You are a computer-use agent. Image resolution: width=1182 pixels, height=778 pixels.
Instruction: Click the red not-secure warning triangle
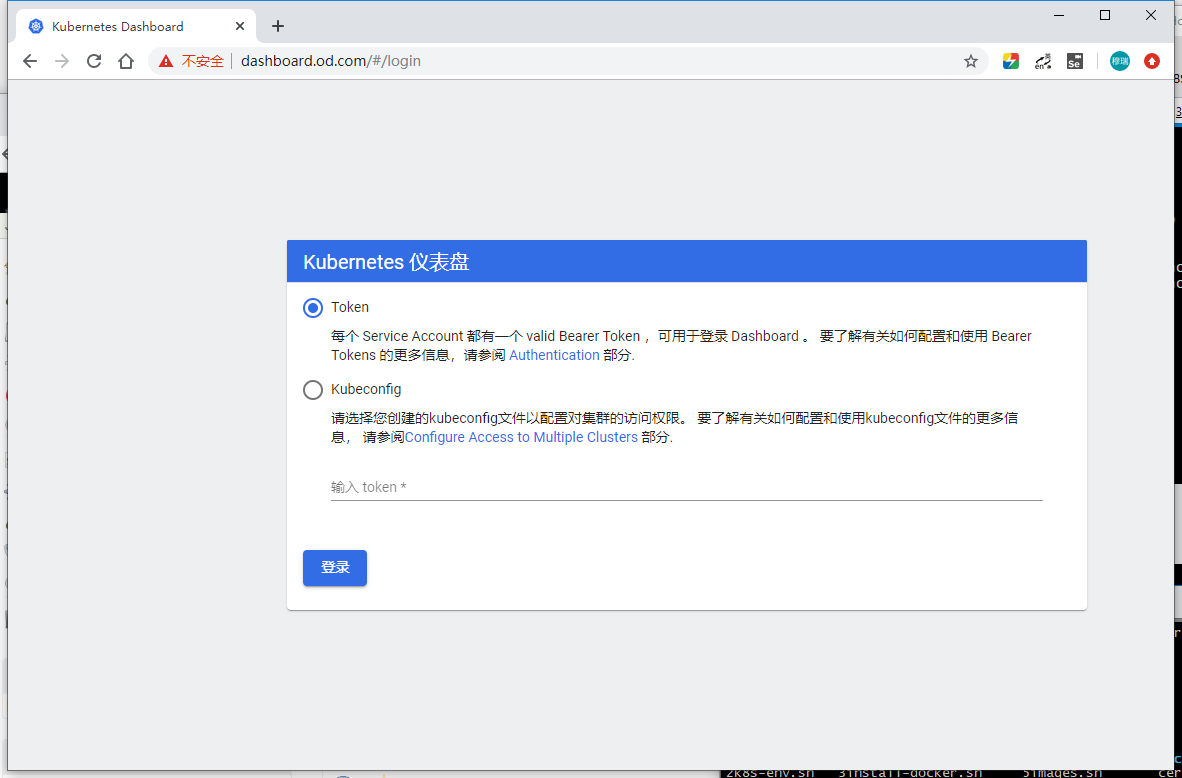(166, 61)
